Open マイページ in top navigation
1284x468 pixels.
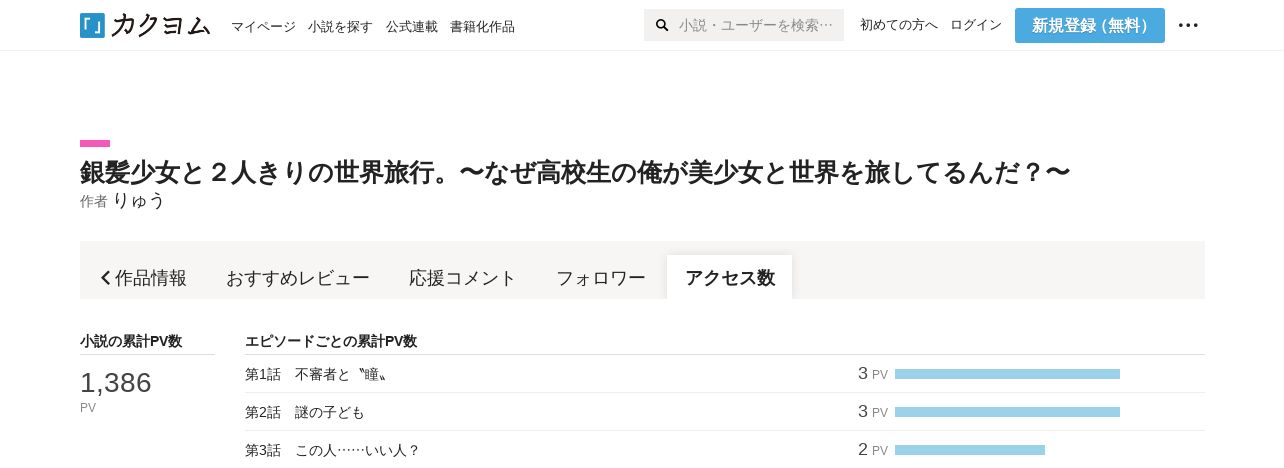263,27
